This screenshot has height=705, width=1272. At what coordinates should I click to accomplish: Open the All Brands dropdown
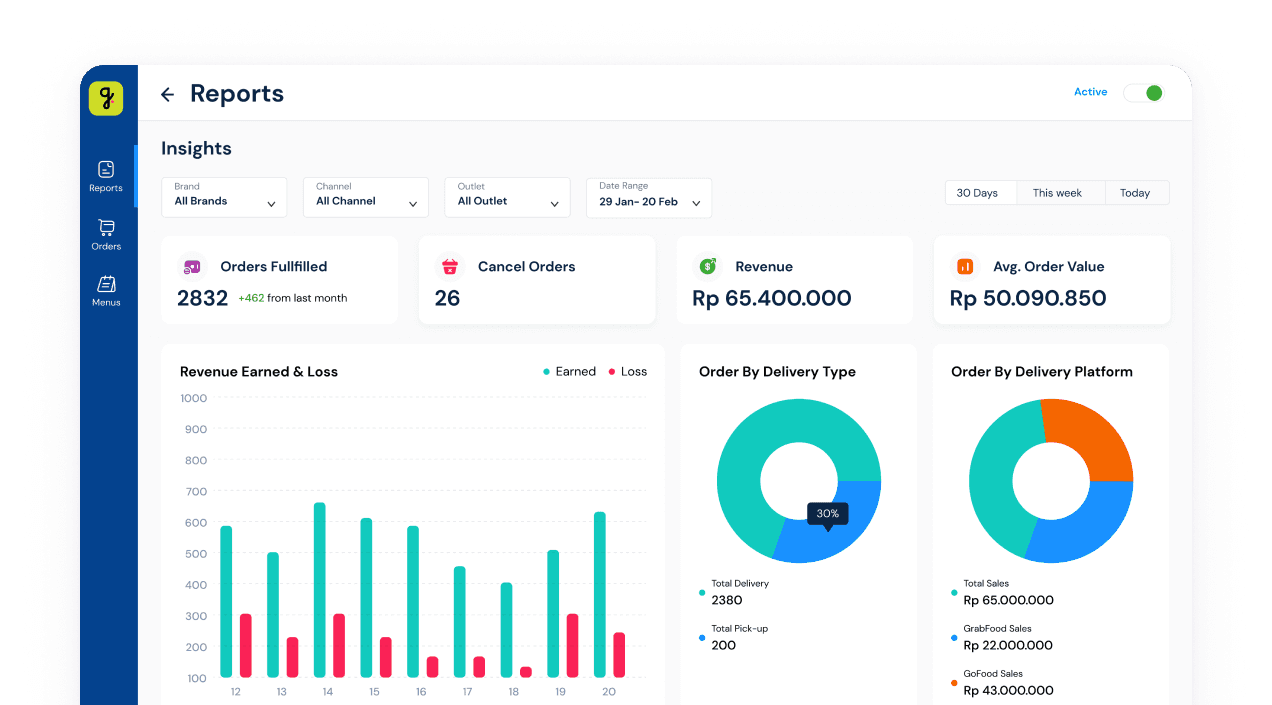click(224, 197)
